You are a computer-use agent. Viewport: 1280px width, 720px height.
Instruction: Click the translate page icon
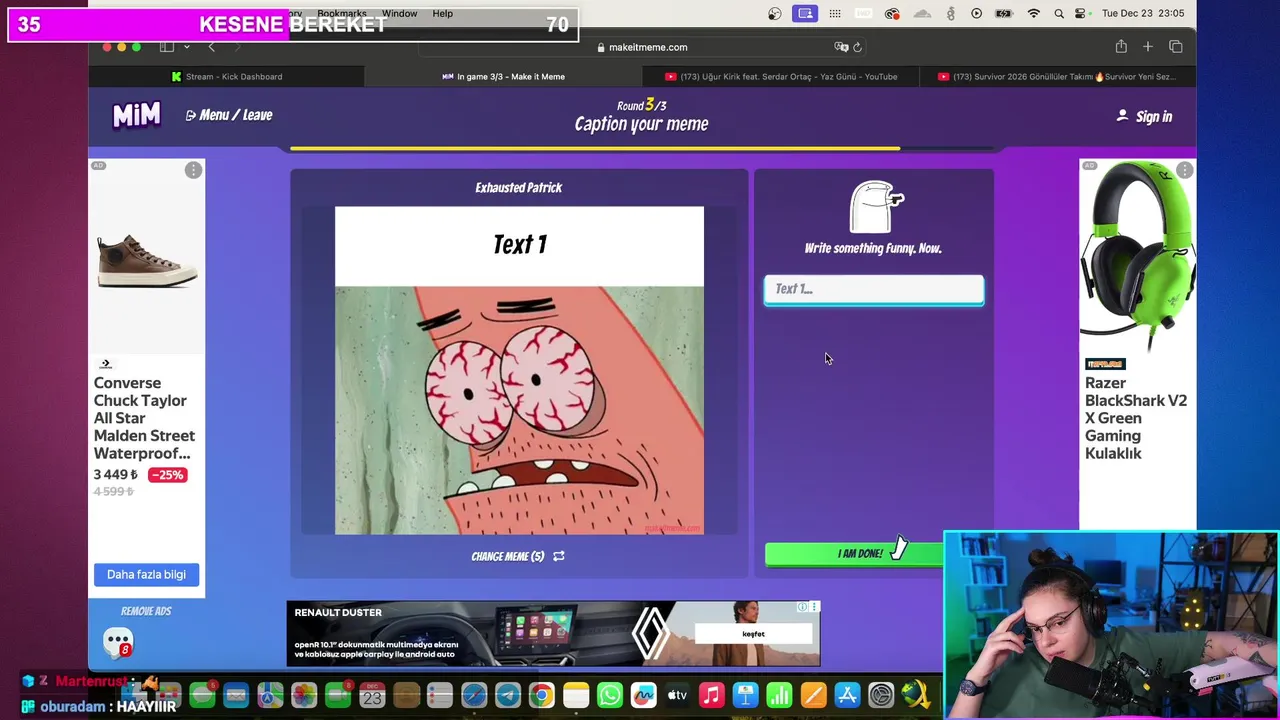pos(841,47)
